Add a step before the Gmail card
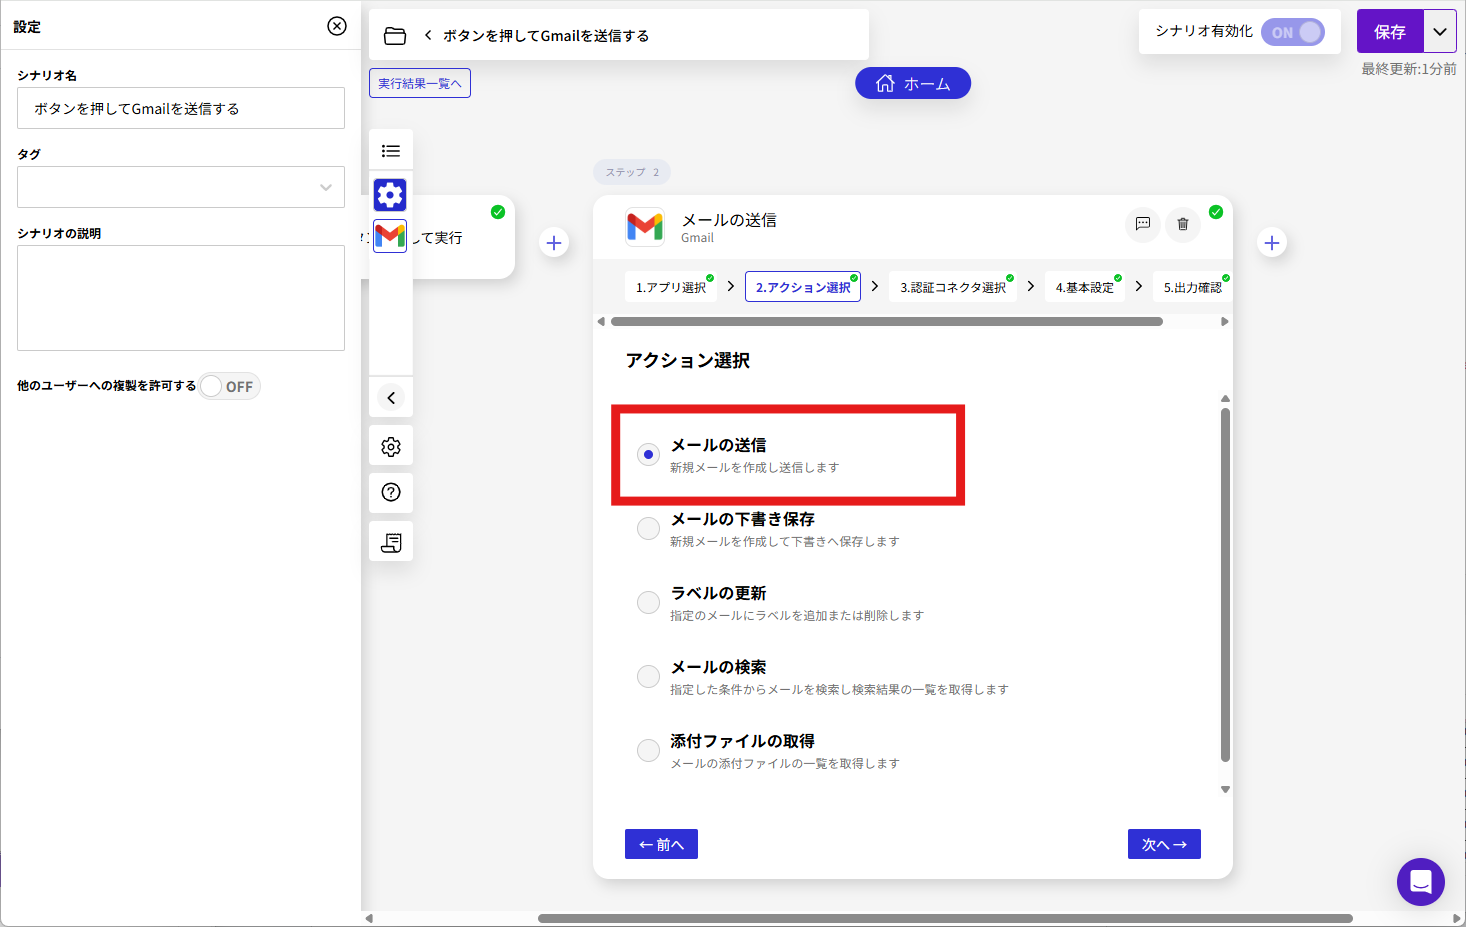Viewport: 1466px width, 927px height. pos(554,243)
